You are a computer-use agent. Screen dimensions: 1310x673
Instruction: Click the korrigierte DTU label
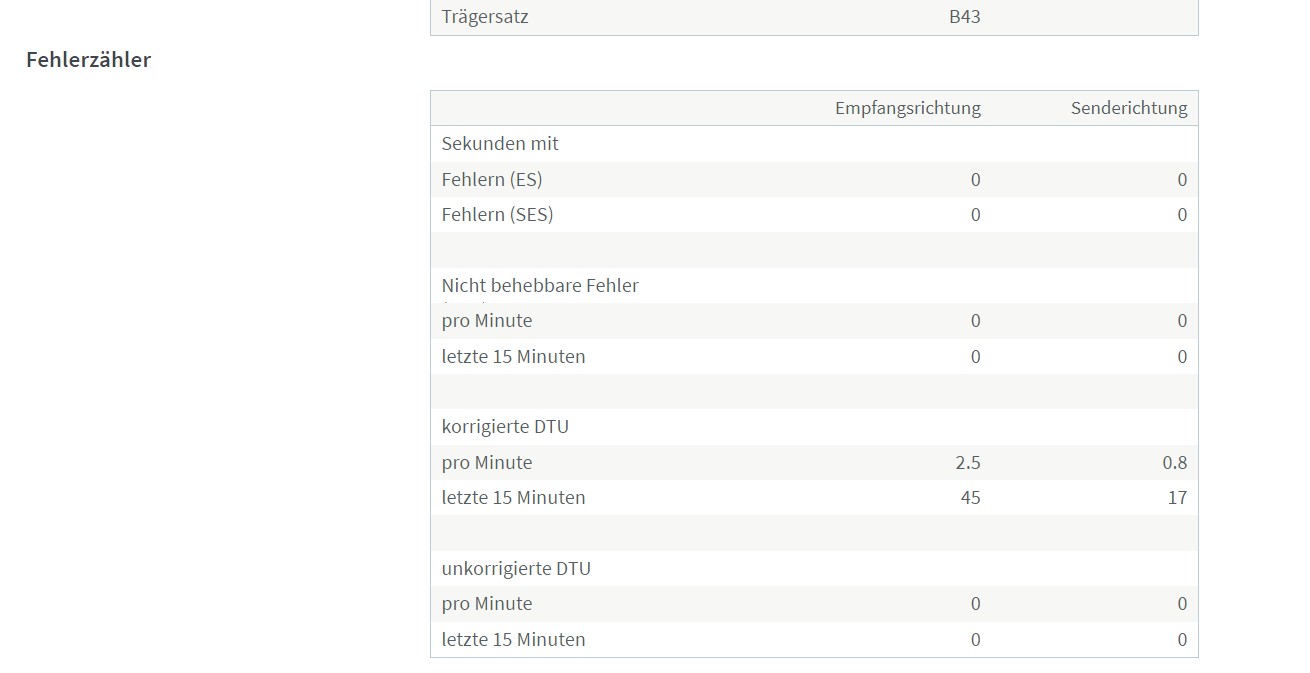click(x=505, y=427)
